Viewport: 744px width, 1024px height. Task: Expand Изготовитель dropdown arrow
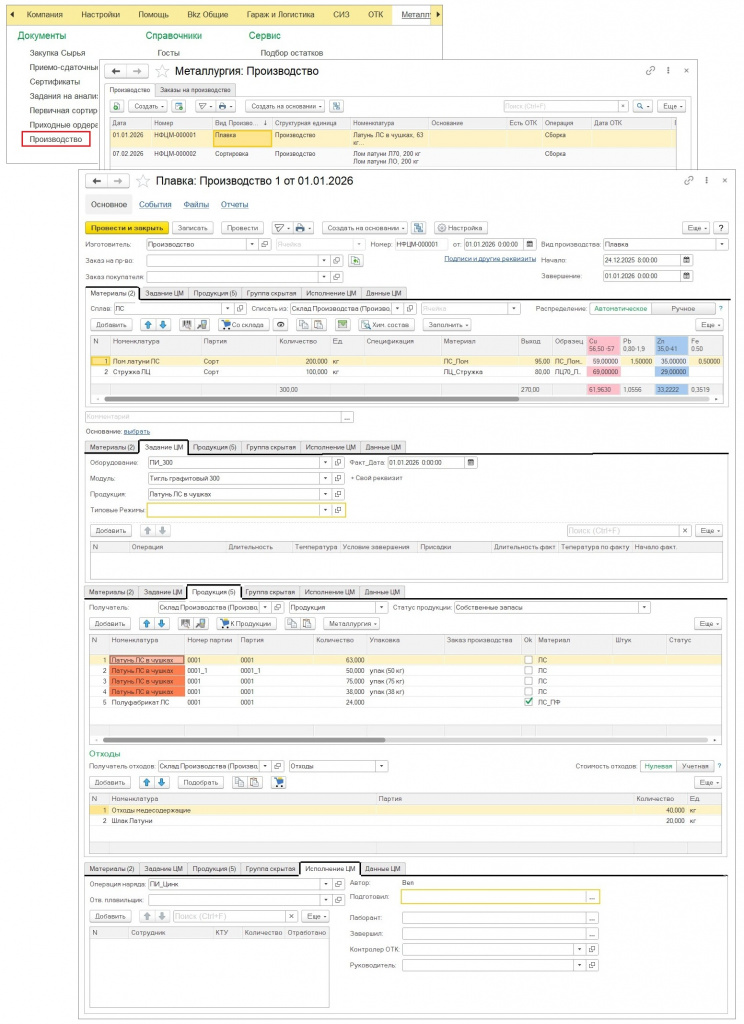251,244
